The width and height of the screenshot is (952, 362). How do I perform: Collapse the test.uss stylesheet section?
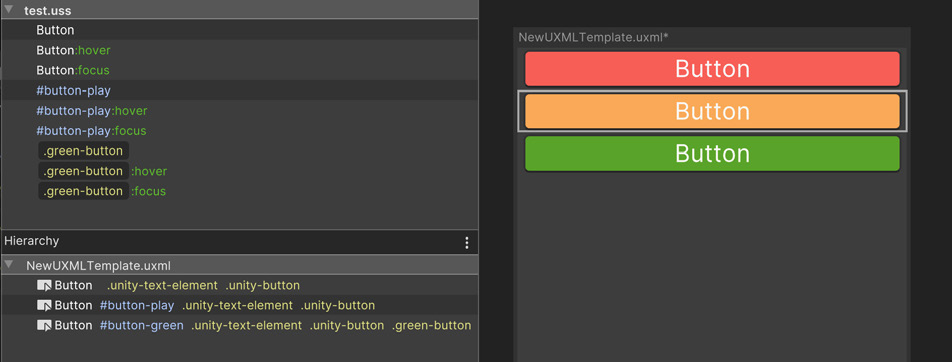tap(8, 10)
